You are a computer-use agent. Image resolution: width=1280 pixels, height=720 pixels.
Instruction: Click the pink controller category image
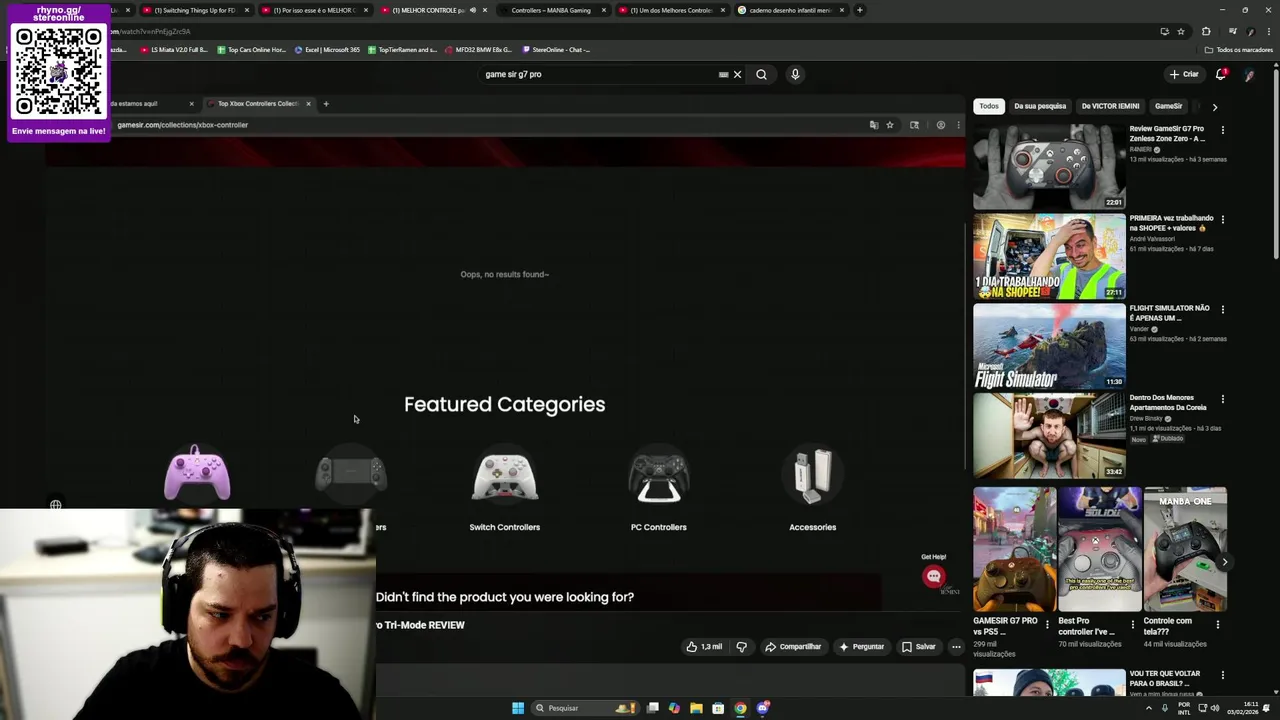click(197, 473)
